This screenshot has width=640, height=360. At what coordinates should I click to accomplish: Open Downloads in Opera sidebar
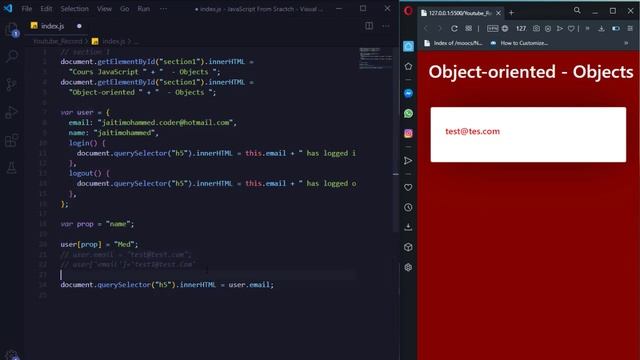(408, 227)
